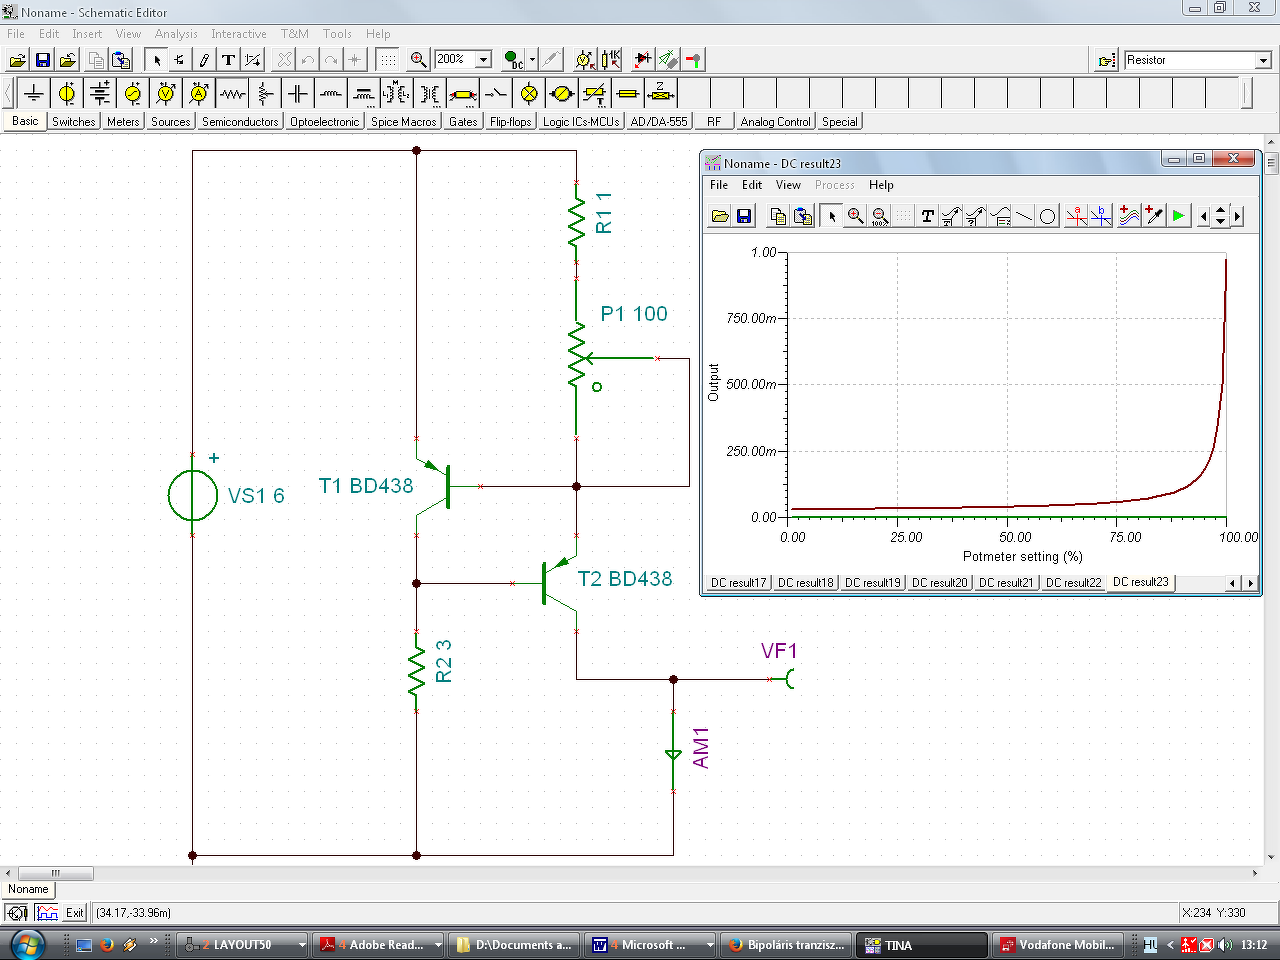The width and height of the screenshot is (1280, 960).
Task: Select the Resistor component icon
Action: pos(232,94)
